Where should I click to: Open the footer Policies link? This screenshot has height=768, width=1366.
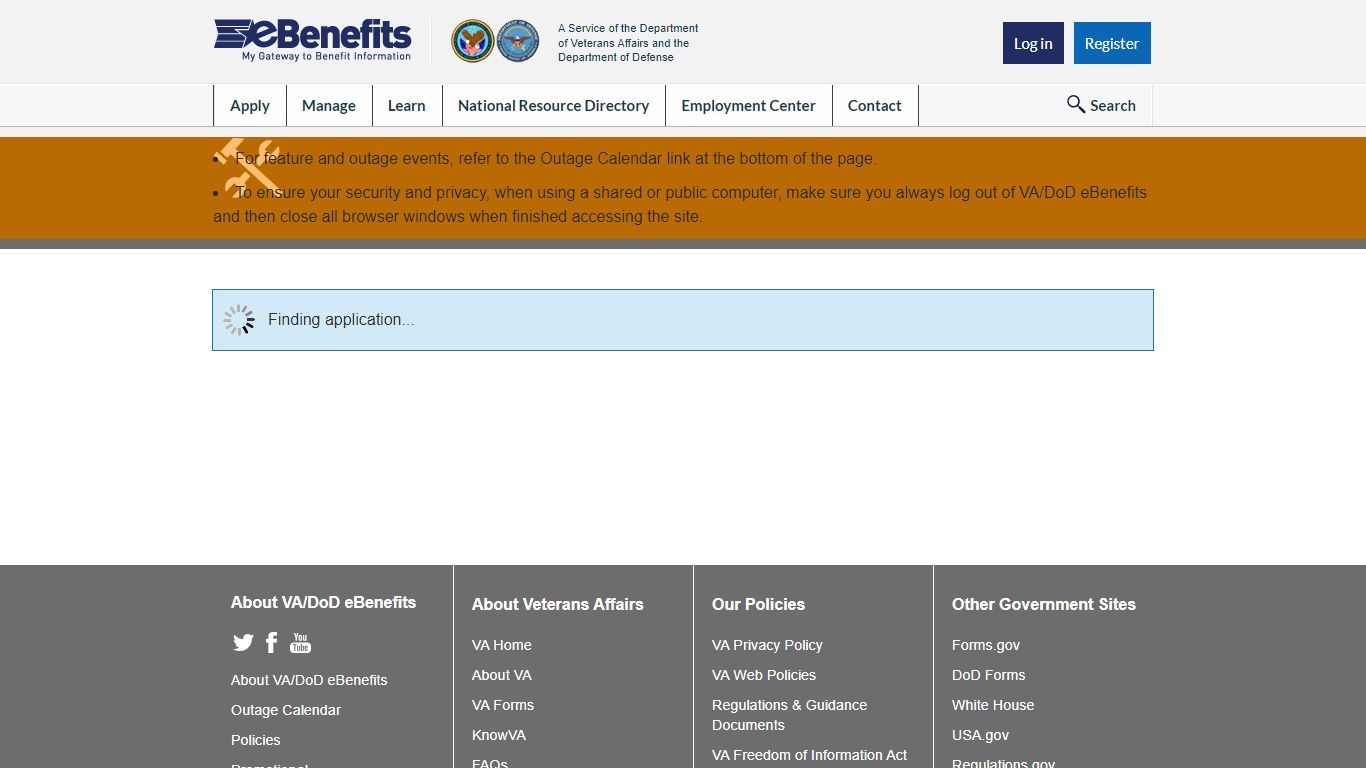[256, 740]
